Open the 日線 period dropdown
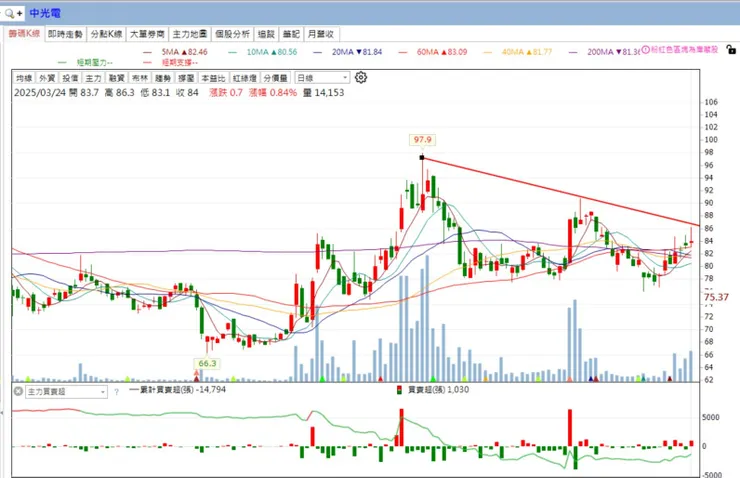740x478 pixels. 322,78
